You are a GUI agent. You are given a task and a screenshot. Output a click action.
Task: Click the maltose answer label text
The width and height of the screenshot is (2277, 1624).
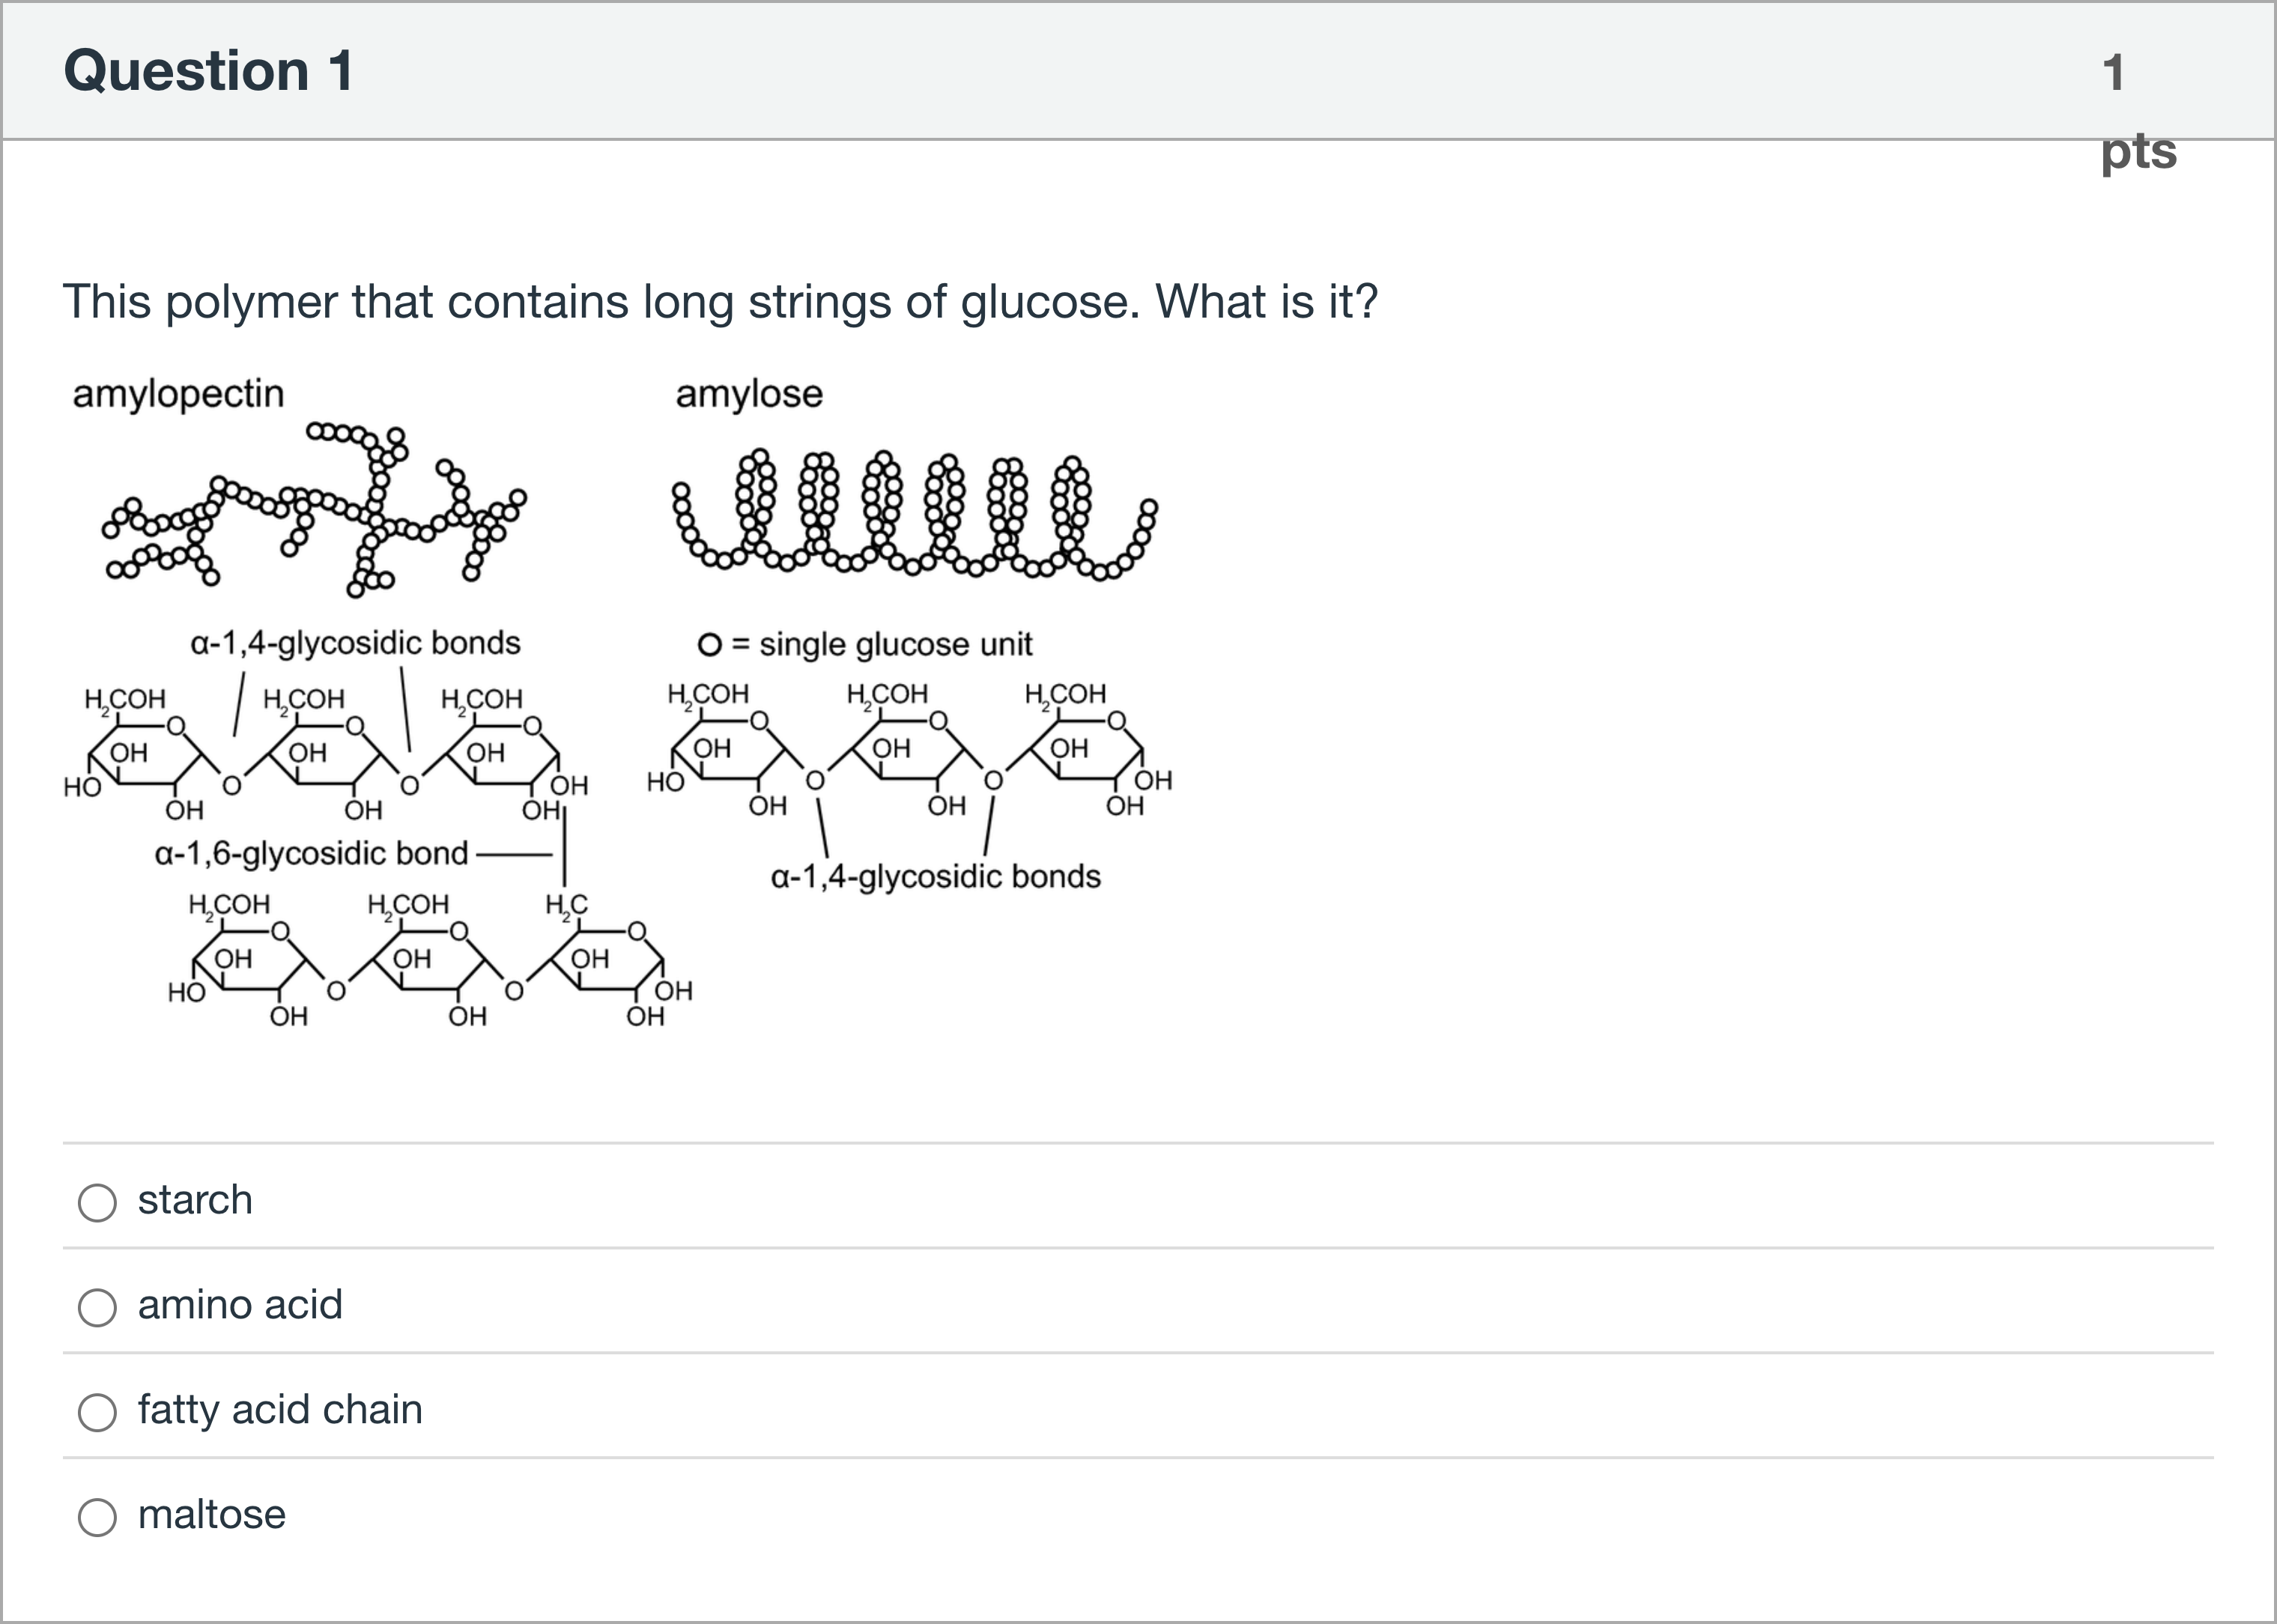point(211,1516)
